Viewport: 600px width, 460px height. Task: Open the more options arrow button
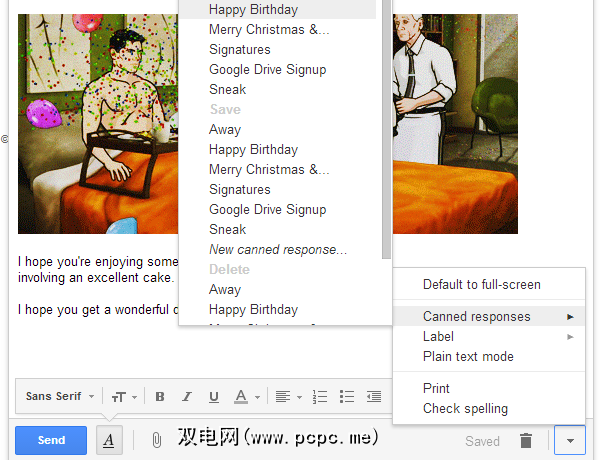point(570,440)
